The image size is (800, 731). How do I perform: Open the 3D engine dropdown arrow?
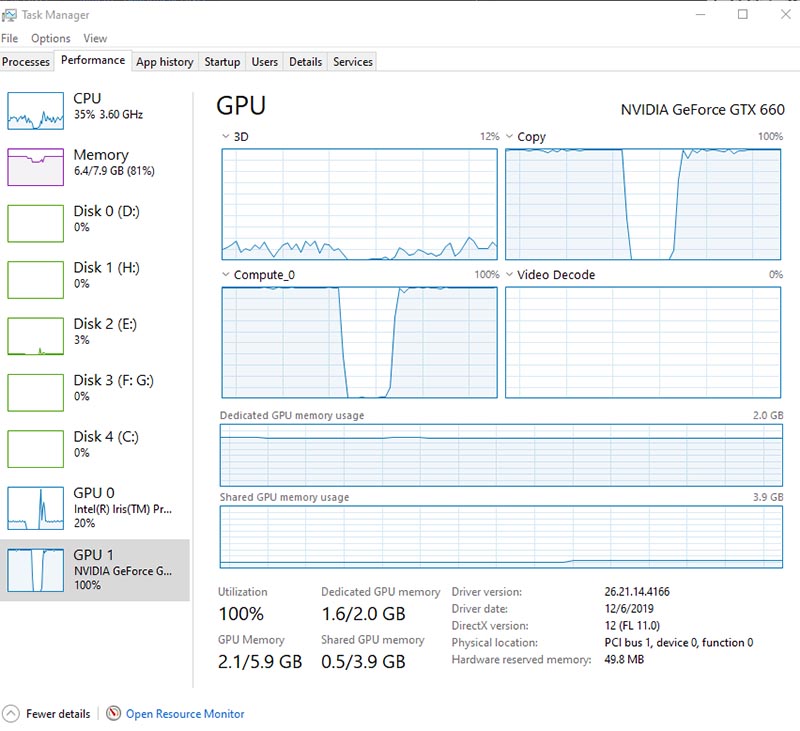click(x=226, y=136)
